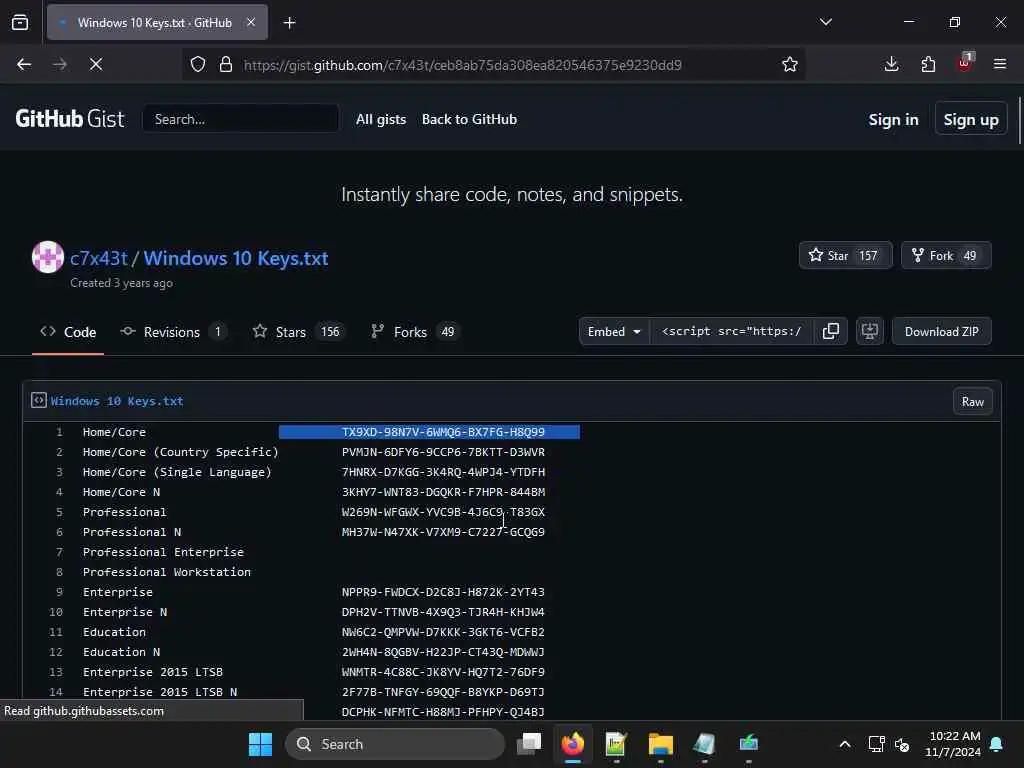Click the muted volume tray icon
The width and height of the screenshot is (1024, 768).
(902, 744)
